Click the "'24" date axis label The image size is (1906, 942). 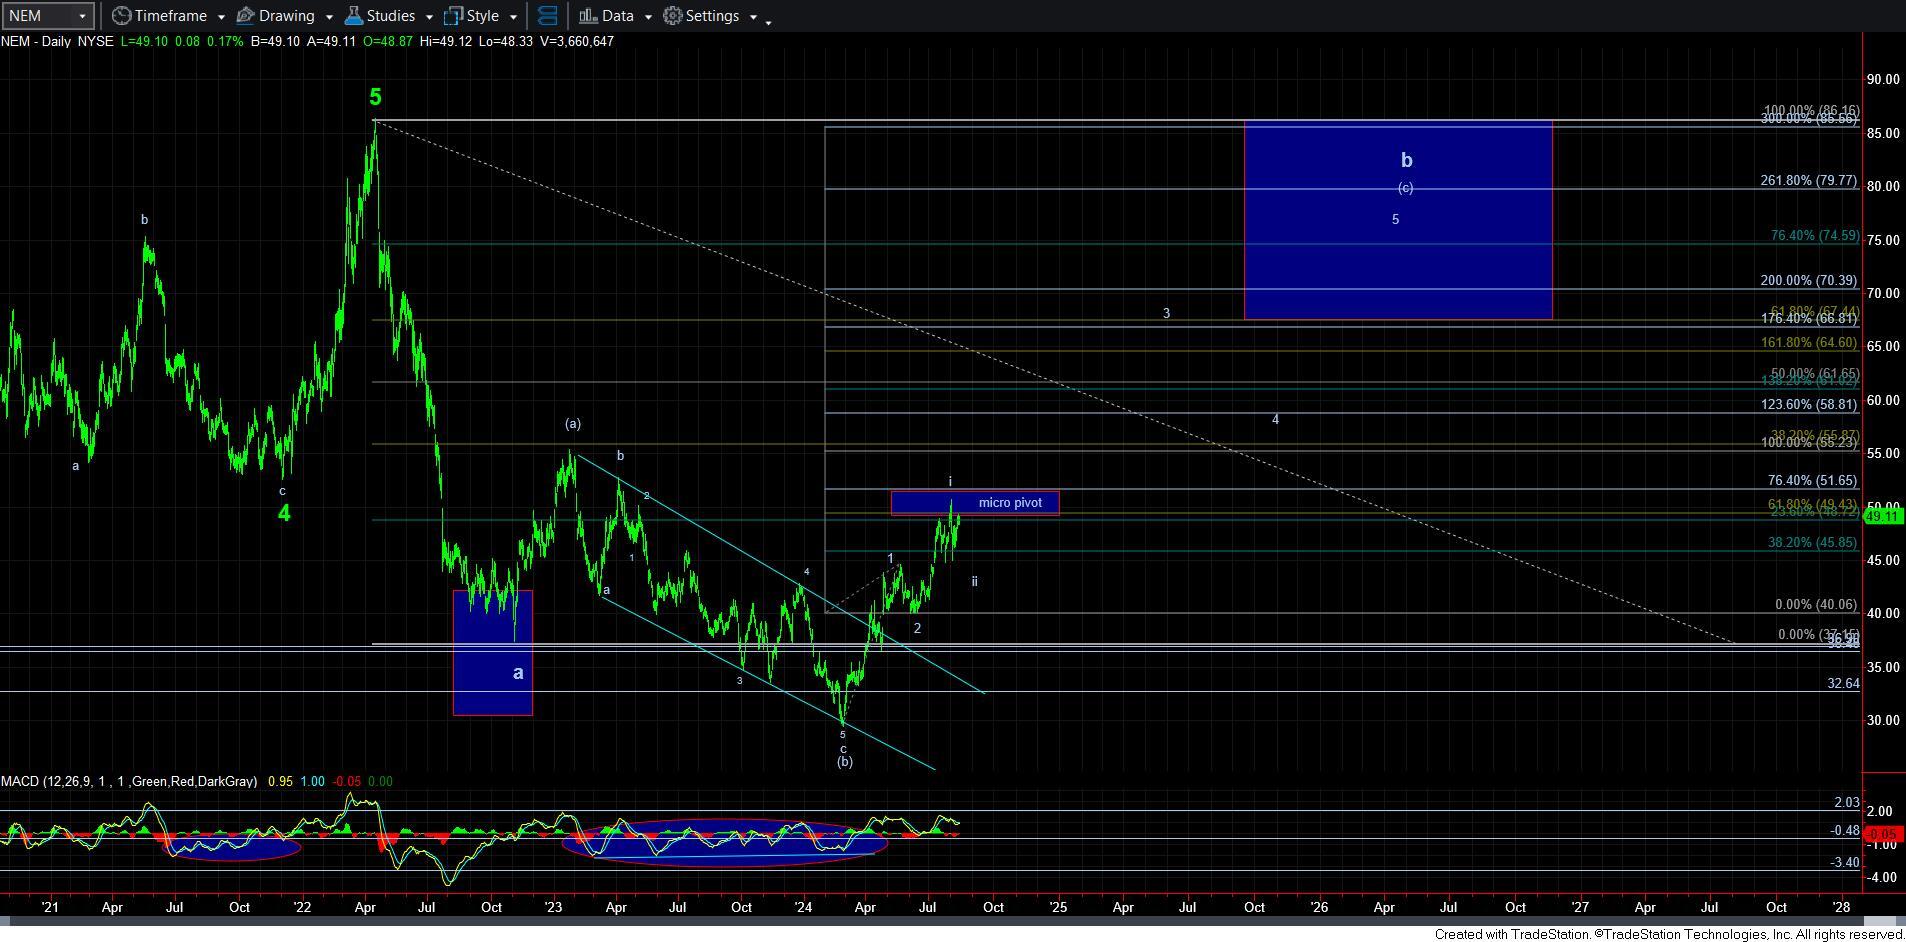pos(802,907)
